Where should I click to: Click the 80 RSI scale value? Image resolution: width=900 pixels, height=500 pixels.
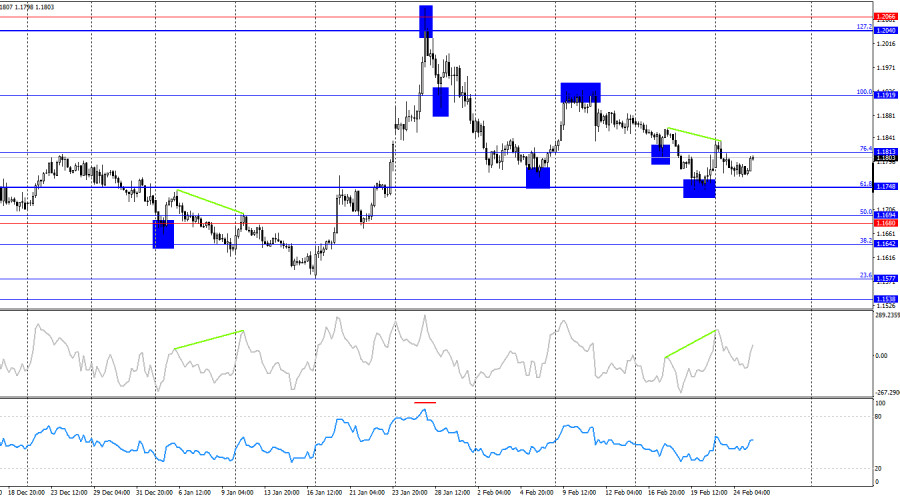tap(878, 417)
